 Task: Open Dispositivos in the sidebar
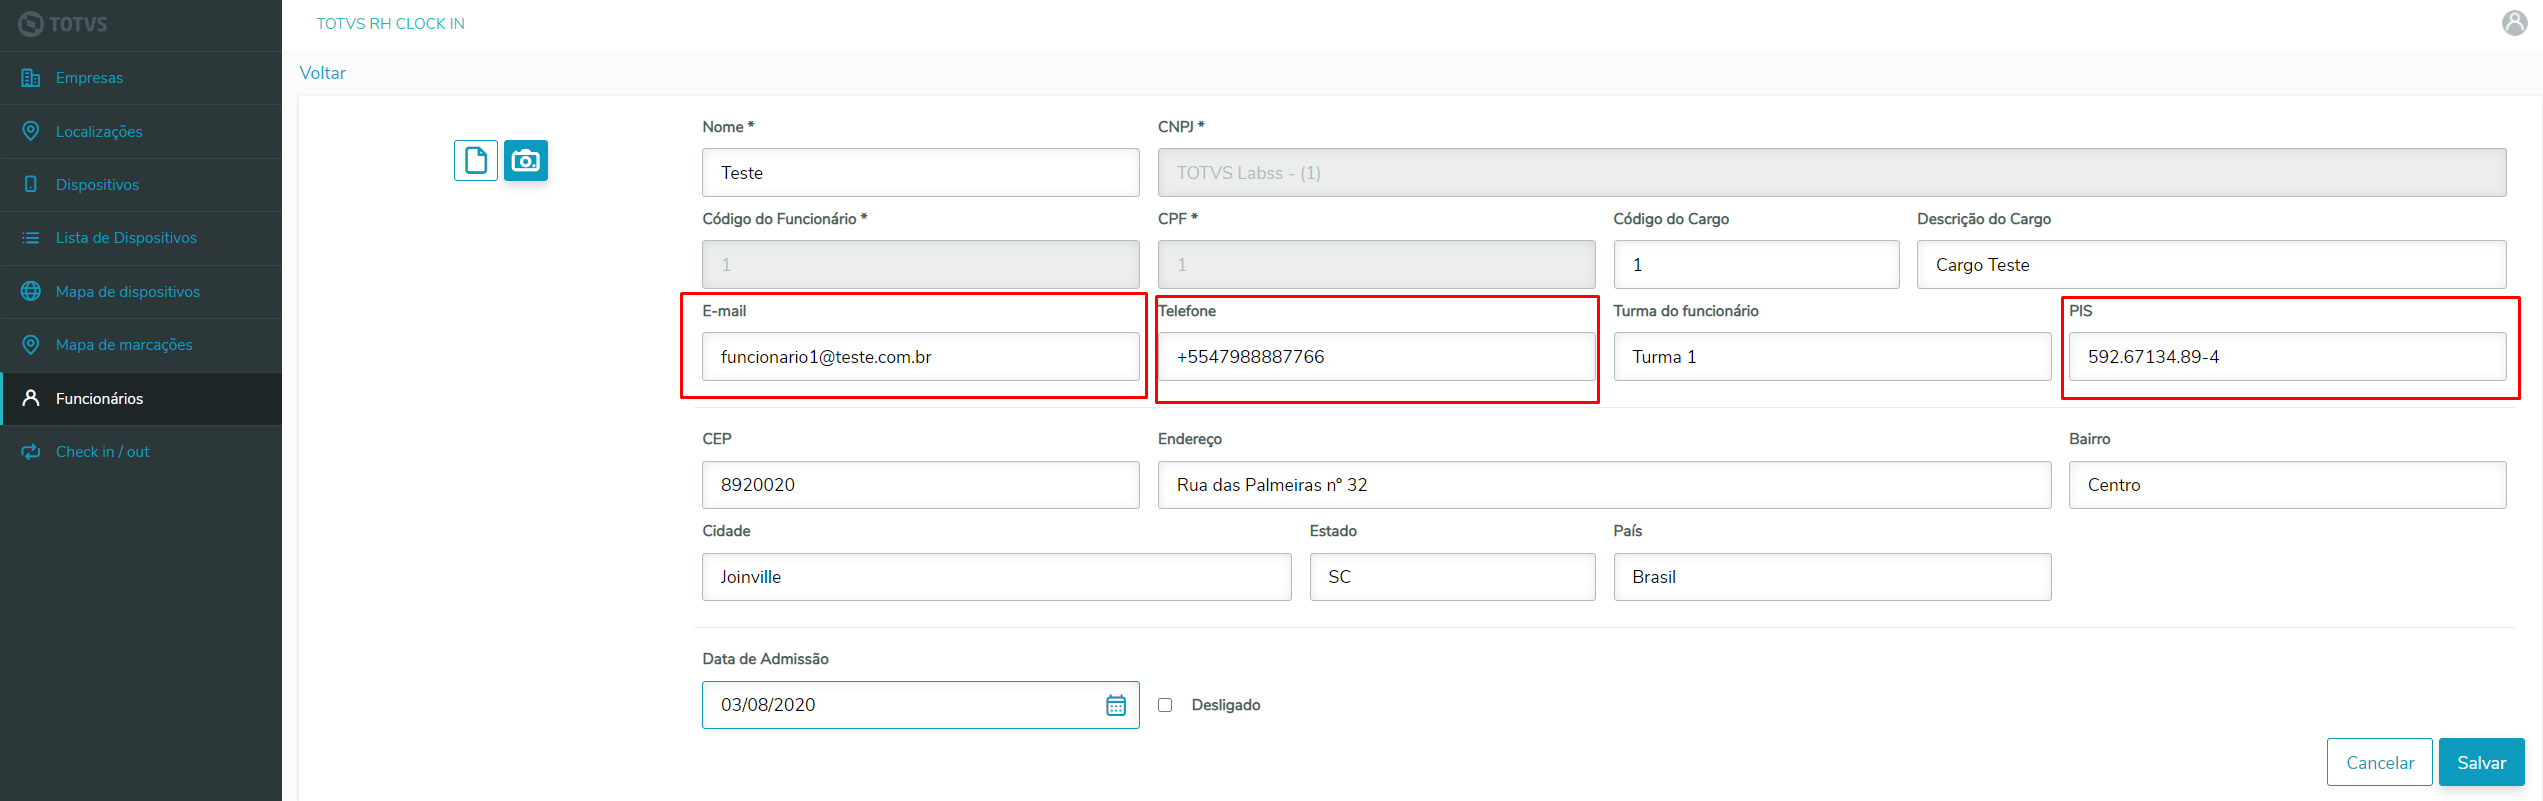[x=97, y=185]
